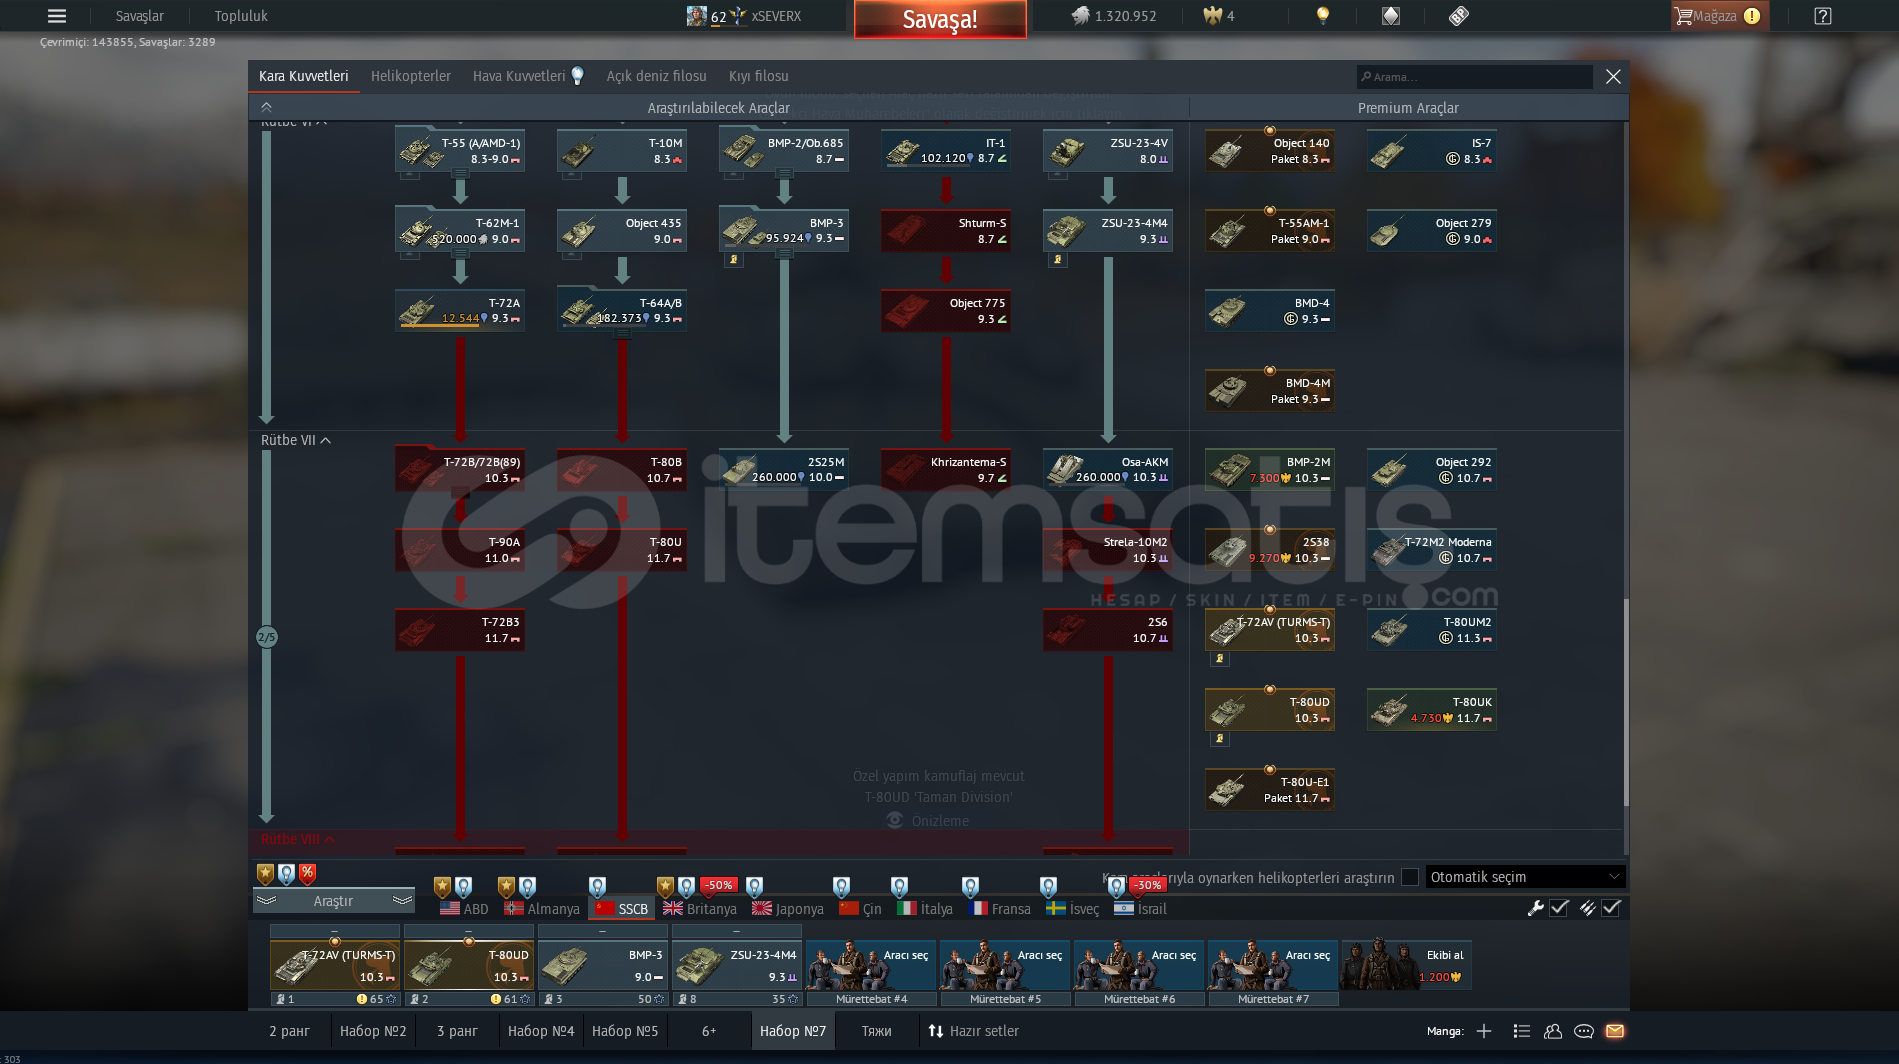Switch to the Helikopterler tab
The height and width of the screenshot is (1064, 1899).
tap(410, 76)
